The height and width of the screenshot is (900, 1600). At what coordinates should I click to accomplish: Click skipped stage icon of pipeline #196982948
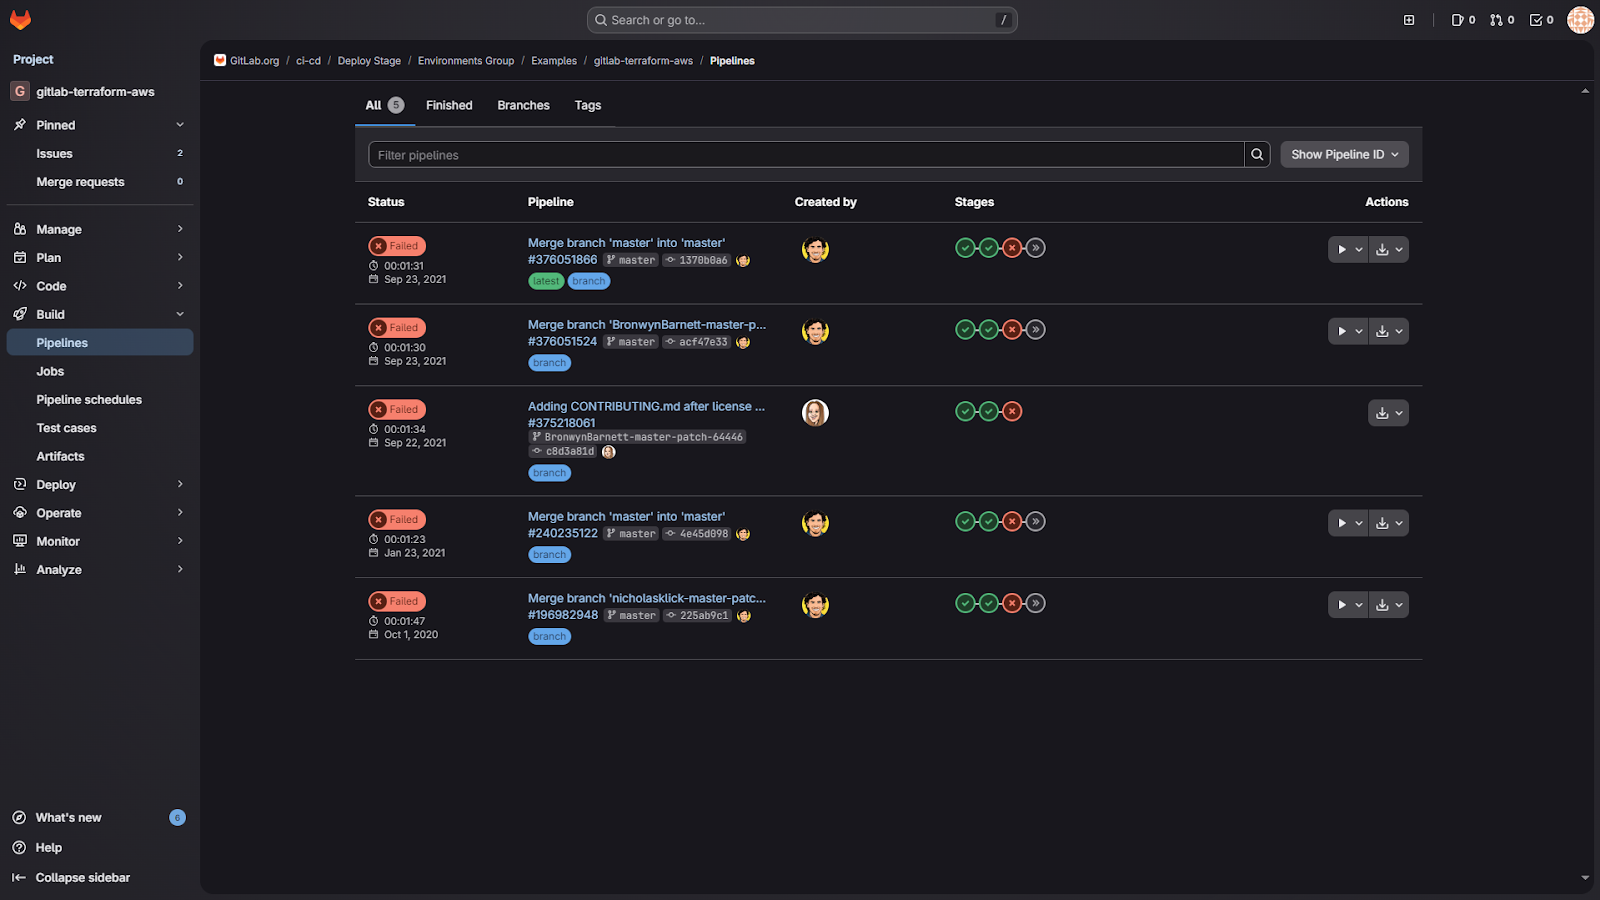(1036, 603)
